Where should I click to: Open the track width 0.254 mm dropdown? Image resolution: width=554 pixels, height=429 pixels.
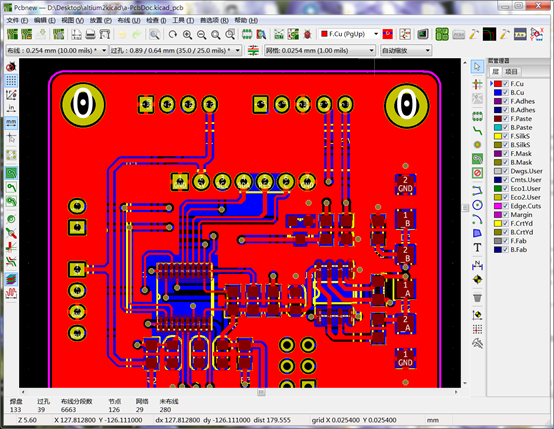[57, 51]
